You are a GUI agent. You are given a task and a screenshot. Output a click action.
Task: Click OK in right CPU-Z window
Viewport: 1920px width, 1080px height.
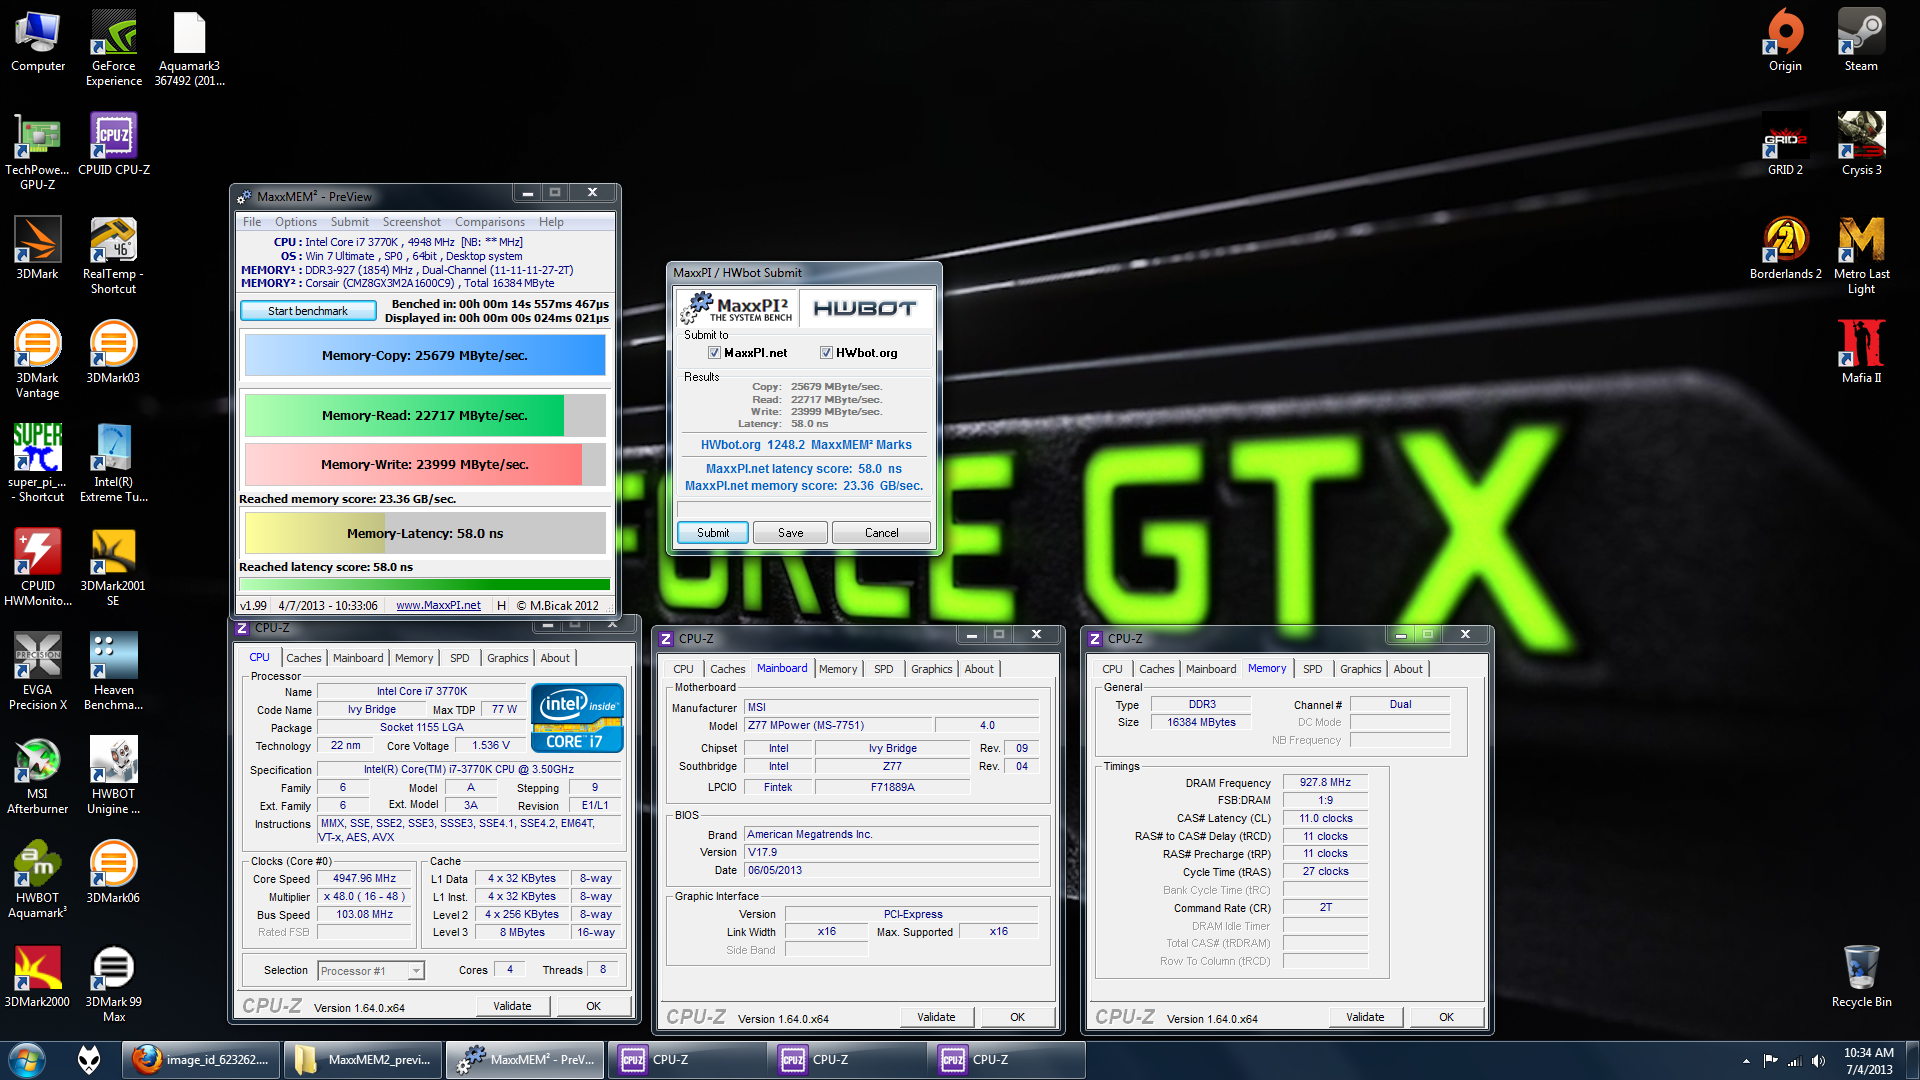[1446, 1017]
